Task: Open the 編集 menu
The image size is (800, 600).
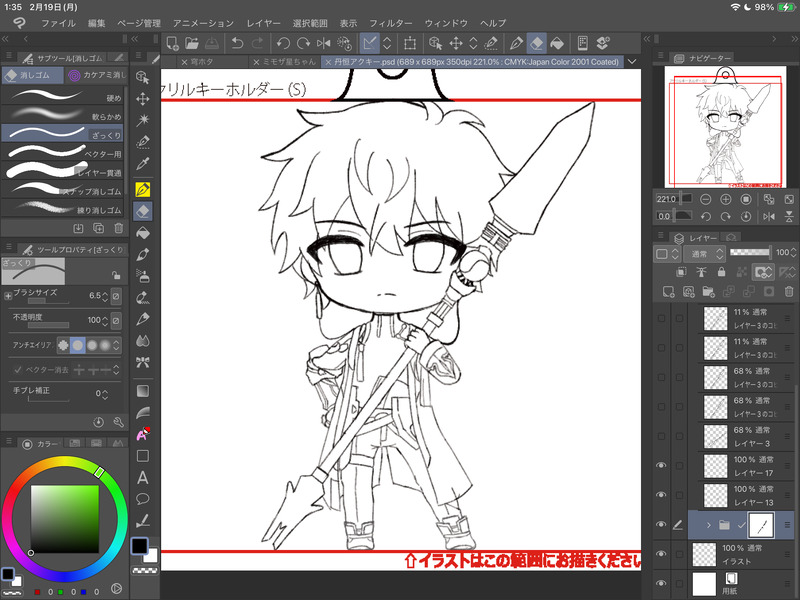Action: 96,23
